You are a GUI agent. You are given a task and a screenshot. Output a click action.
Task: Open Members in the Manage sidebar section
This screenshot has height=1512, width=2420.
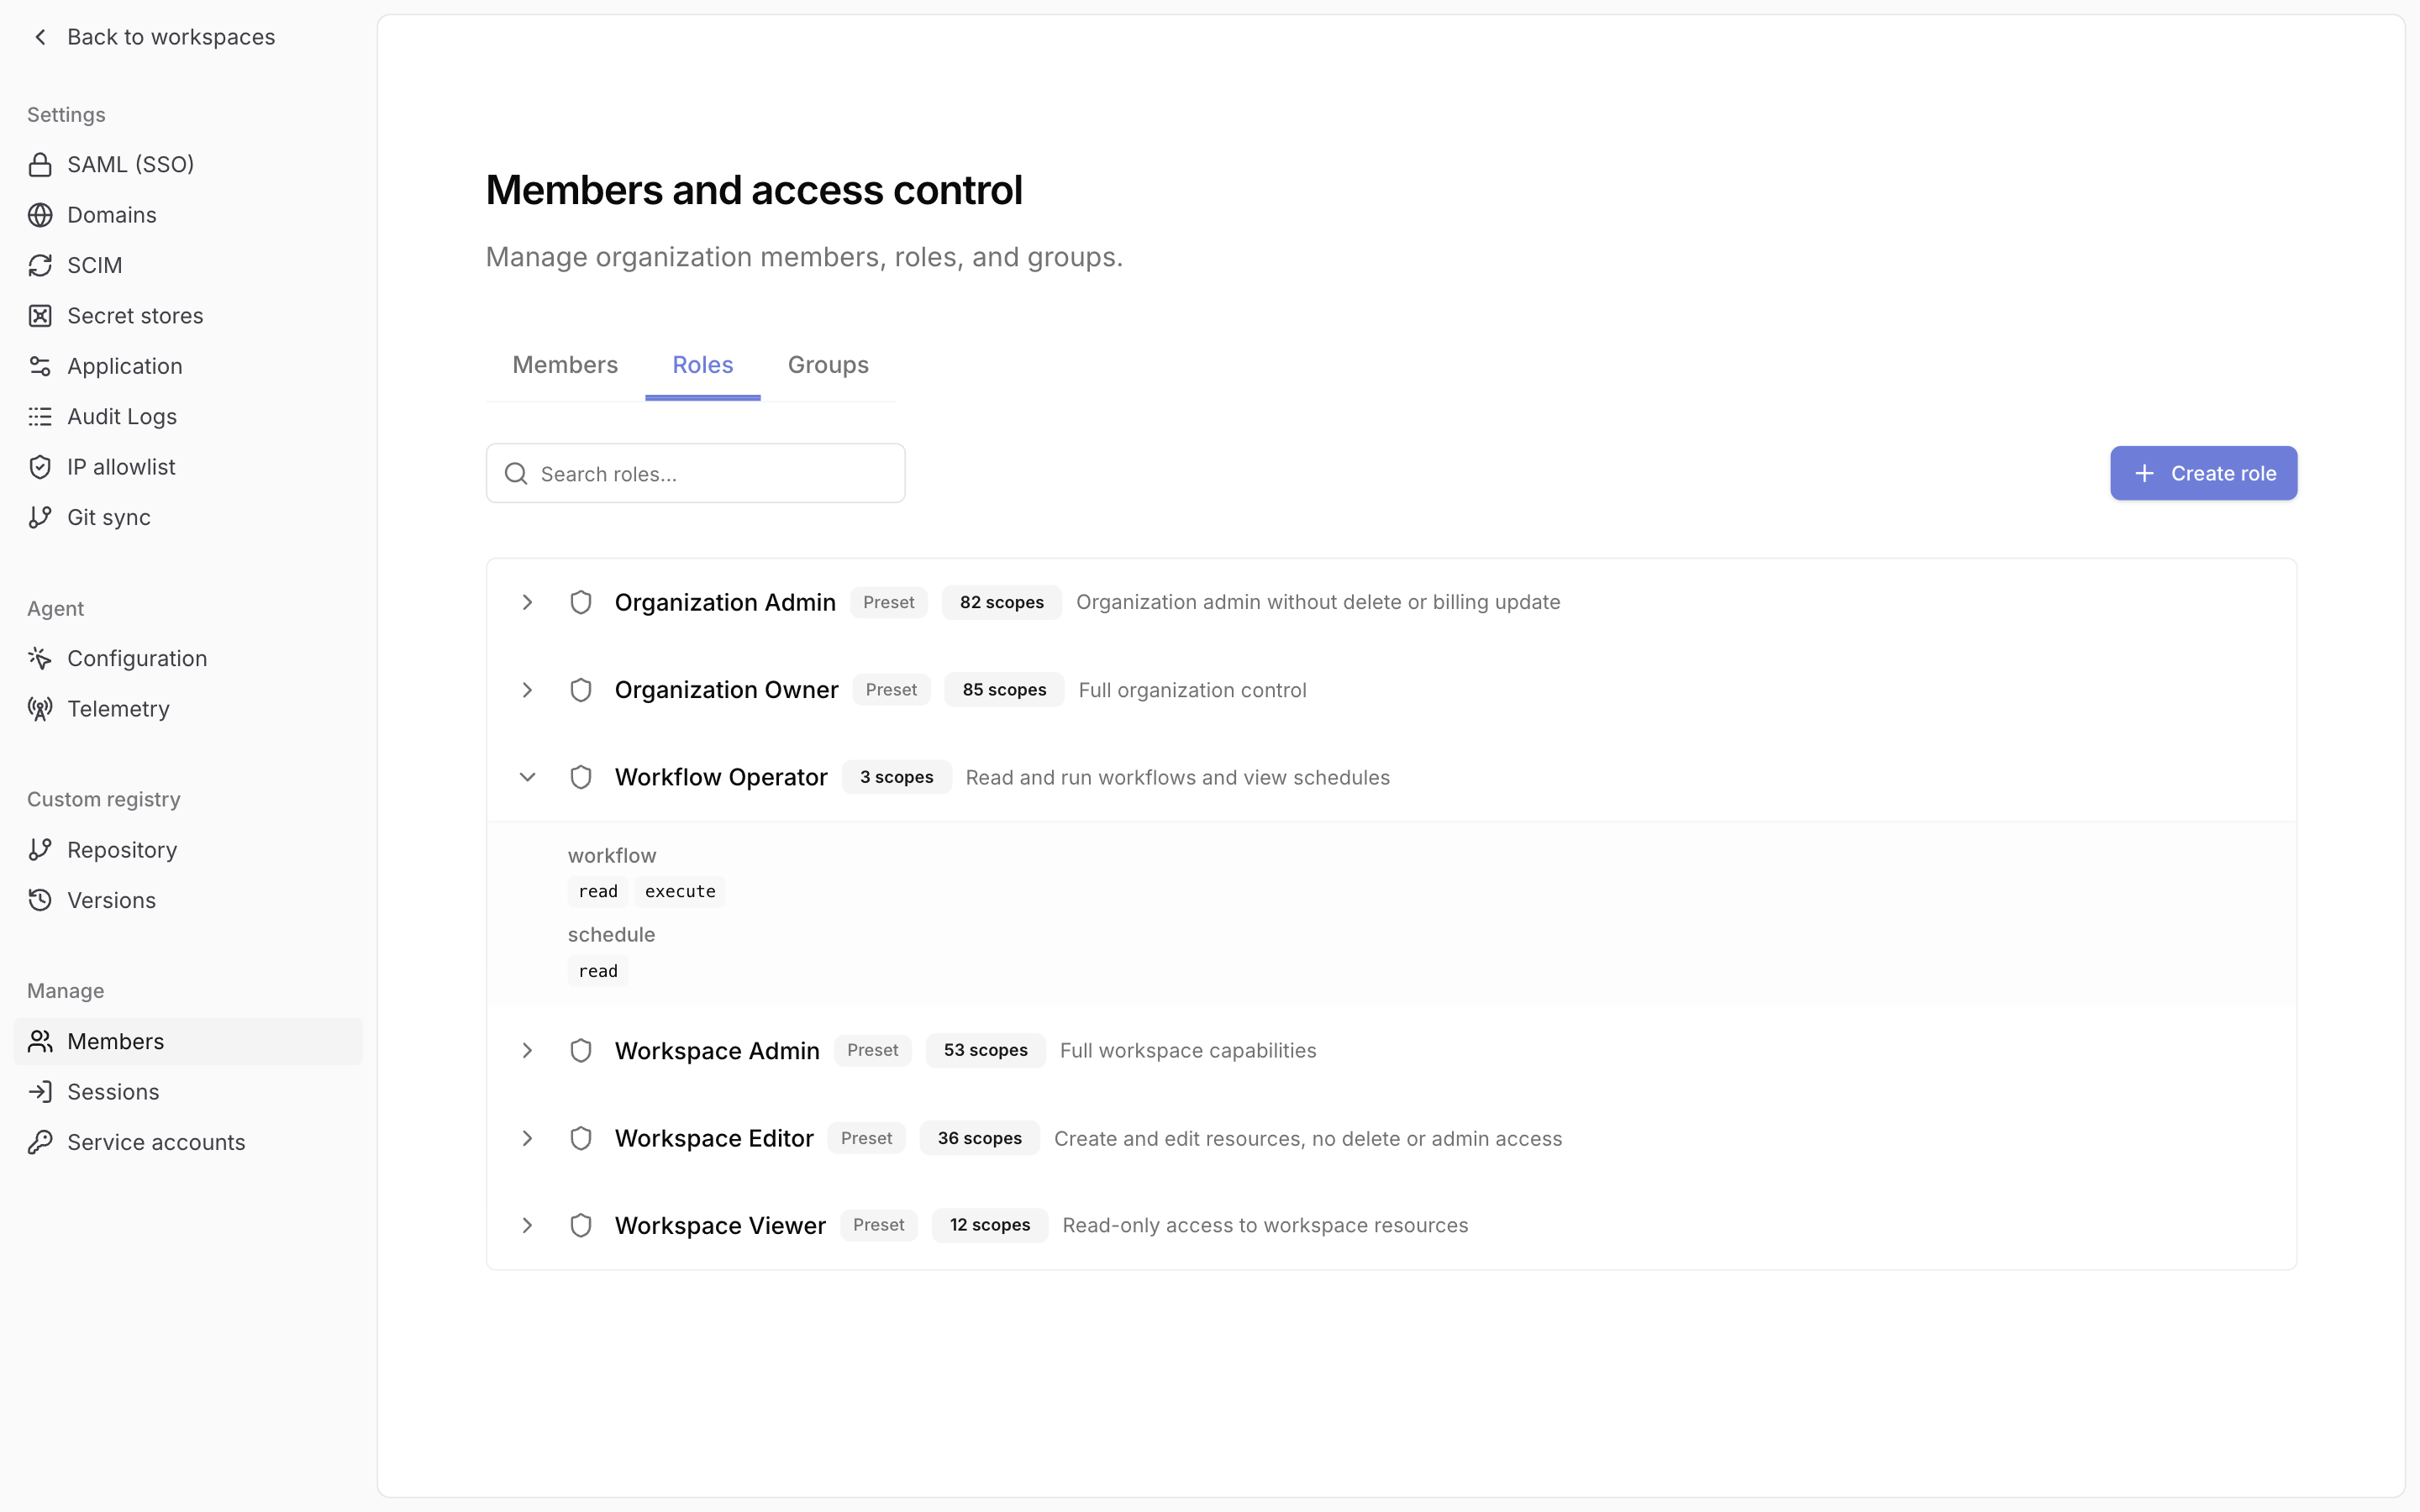pos(188,1041)
